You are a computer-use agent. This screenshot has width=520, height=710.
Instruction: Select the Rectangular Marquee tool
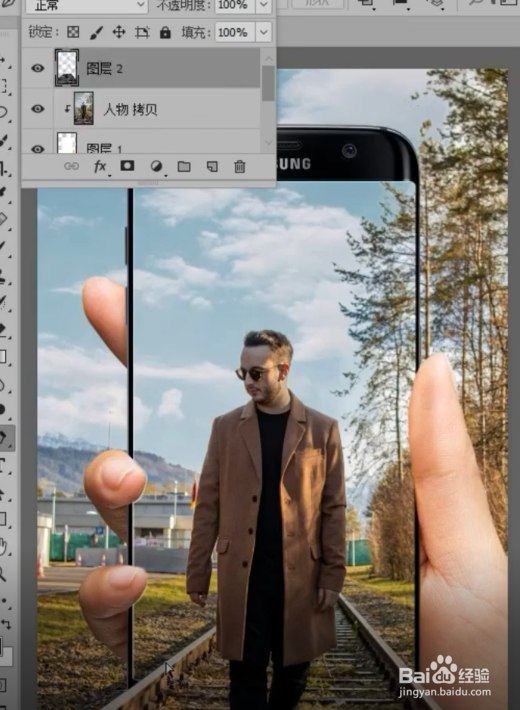[4, 85]
